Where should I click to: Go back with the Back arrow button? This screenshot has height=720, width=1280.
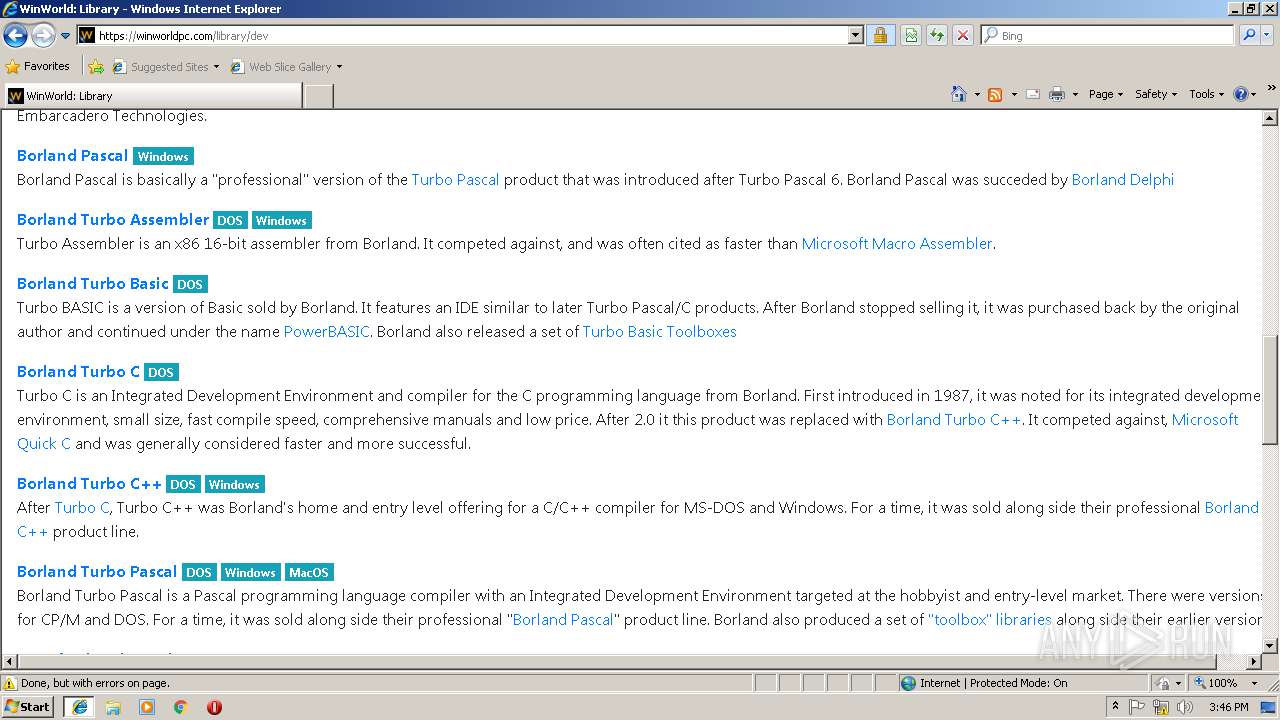(x=16, y=36)
